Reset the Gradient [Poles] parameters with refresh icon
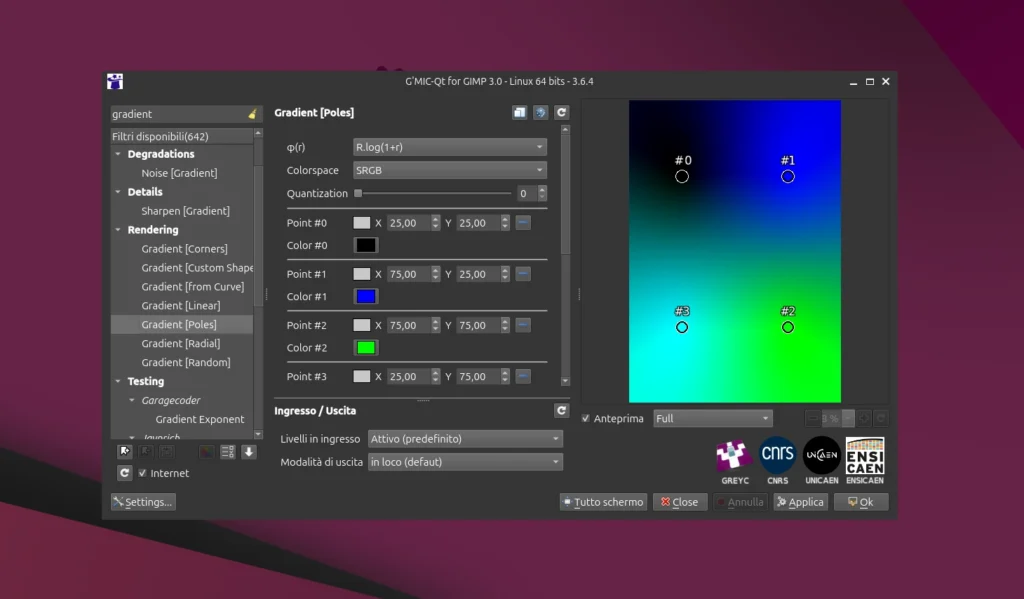Screen dimensions: 1024x599 click(561, 112)
